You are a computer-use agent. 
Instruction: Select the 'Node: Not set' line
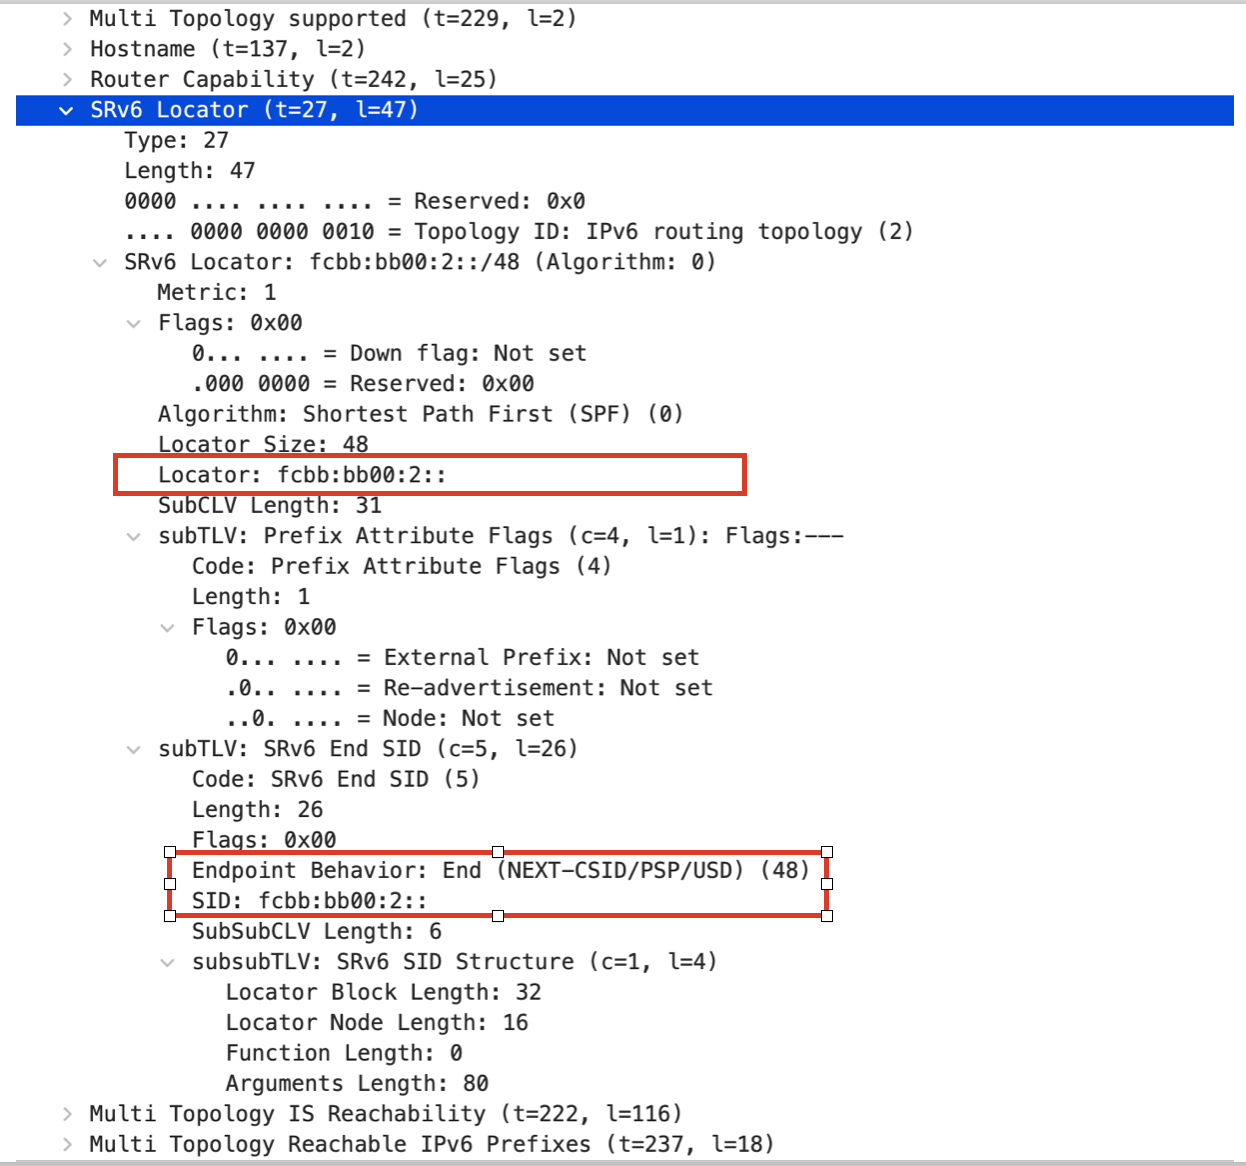(390, 718)
